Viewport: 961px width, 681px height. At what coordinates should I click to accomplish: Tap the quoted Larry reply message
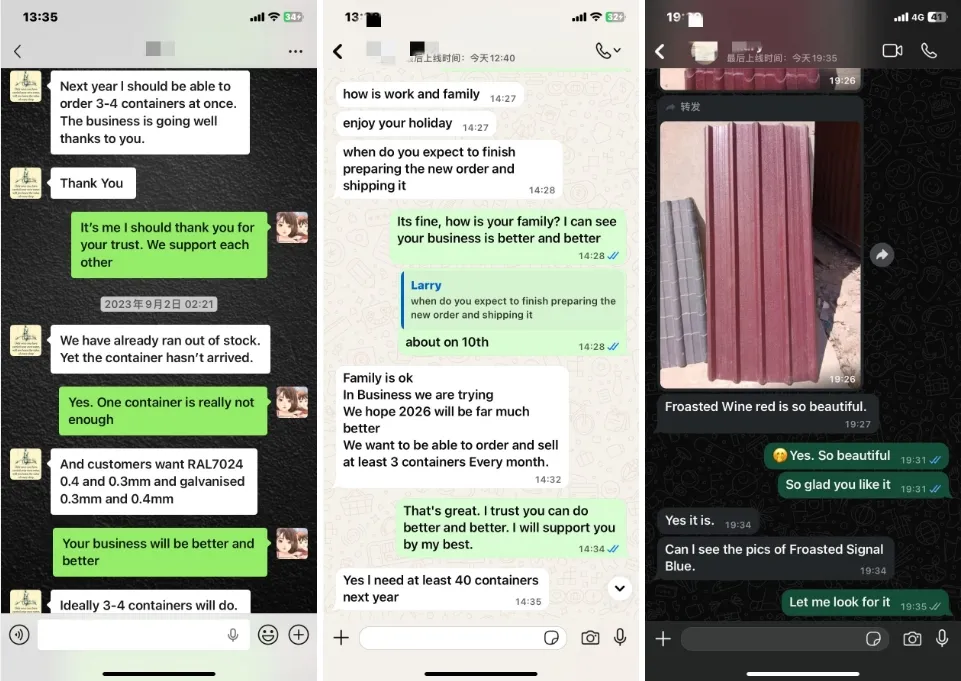click(x=513, y=300)
